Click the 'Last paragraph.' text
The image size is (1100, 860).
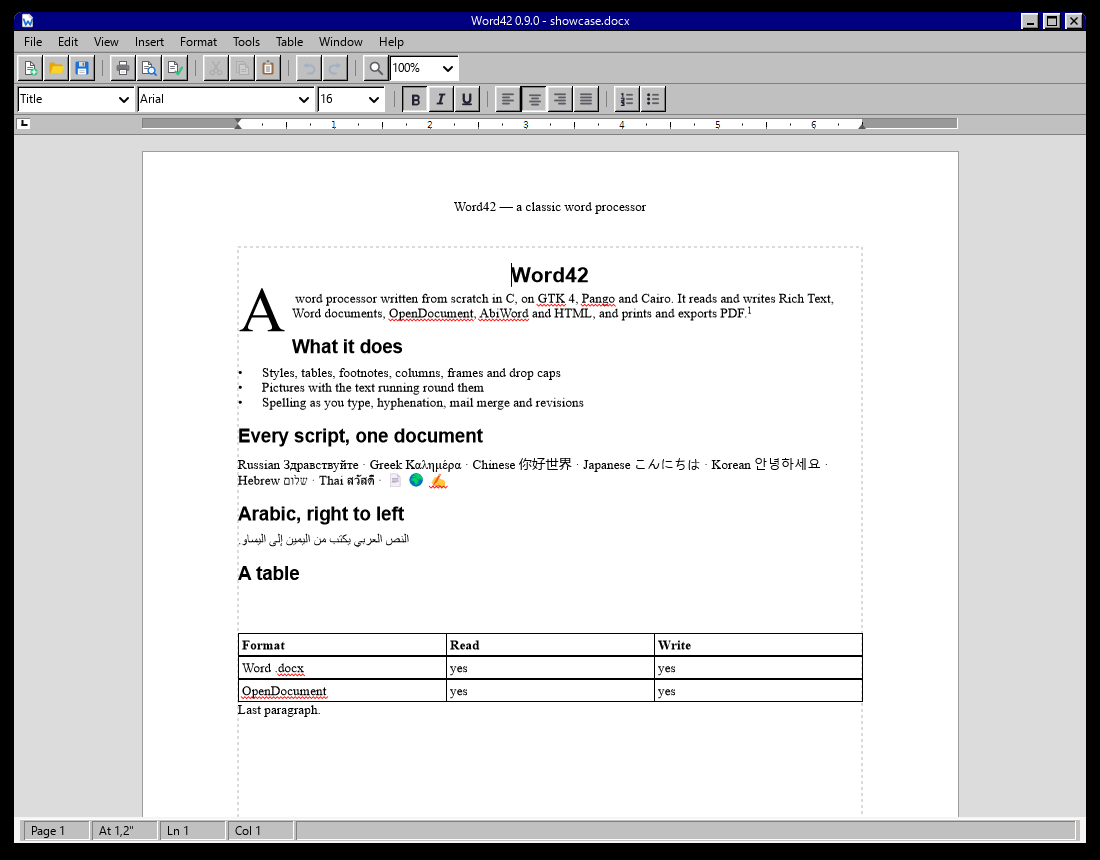point(279,710)
